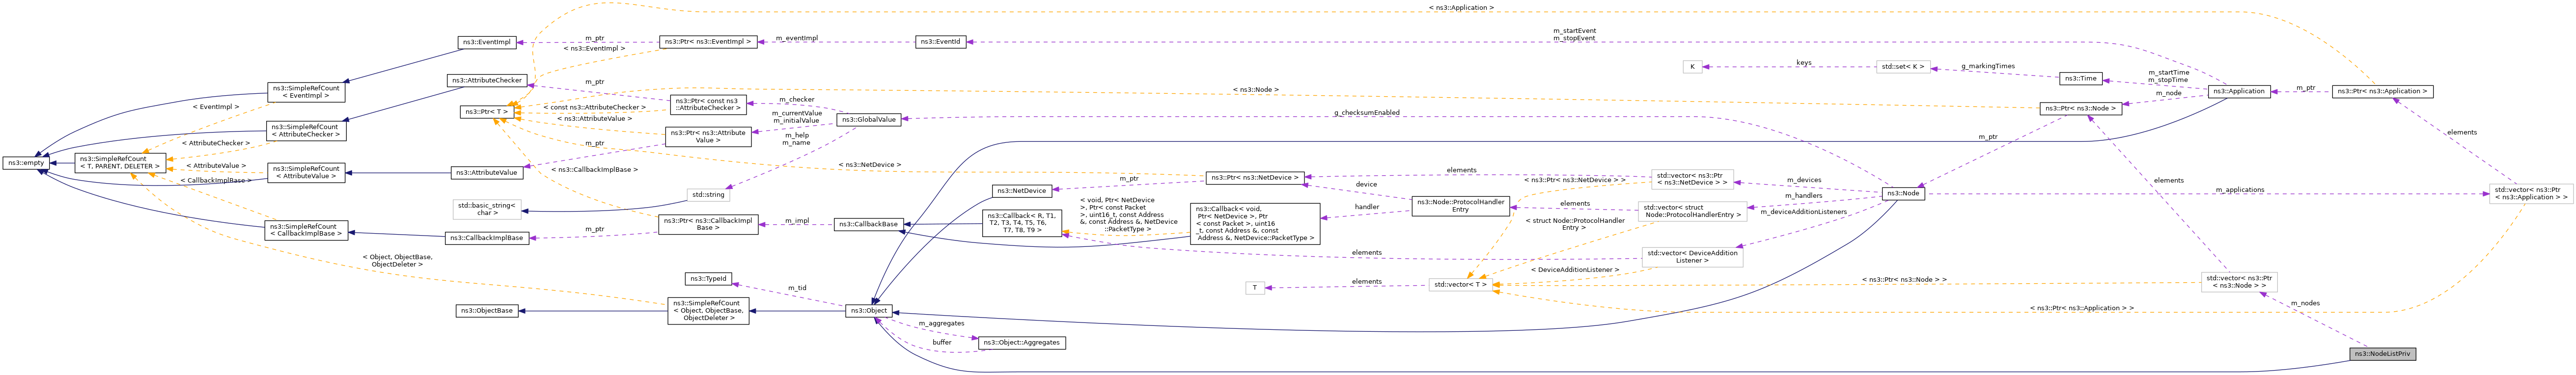Open the ns3::SimpleRefCount< AttributeValue > node
This screenshot has width=2576, height=375.
pyautogui.click(x=306, y=173)
